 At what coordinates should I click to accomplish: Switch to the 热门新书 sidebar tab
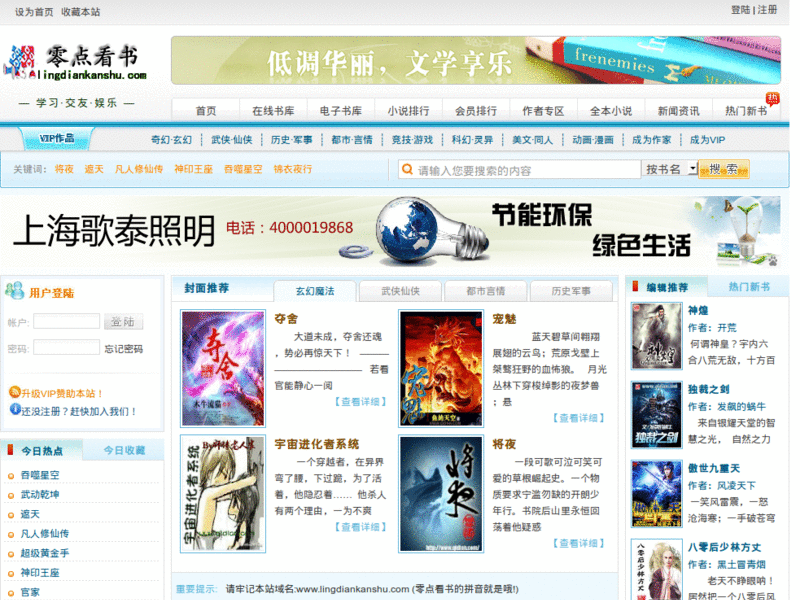(749, 287)
